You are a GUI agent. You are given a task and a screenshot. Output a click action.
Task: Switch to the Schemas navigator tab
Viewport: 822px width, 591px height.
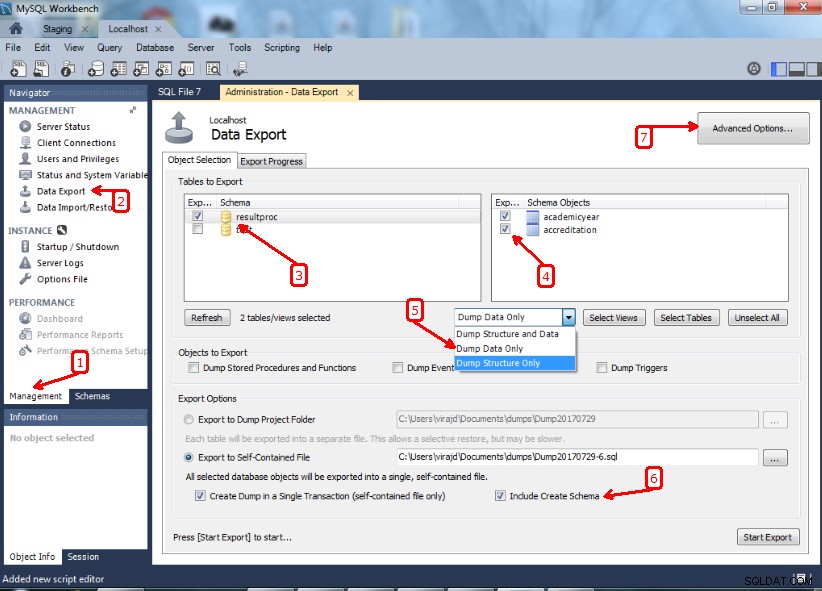pos(92,396)
